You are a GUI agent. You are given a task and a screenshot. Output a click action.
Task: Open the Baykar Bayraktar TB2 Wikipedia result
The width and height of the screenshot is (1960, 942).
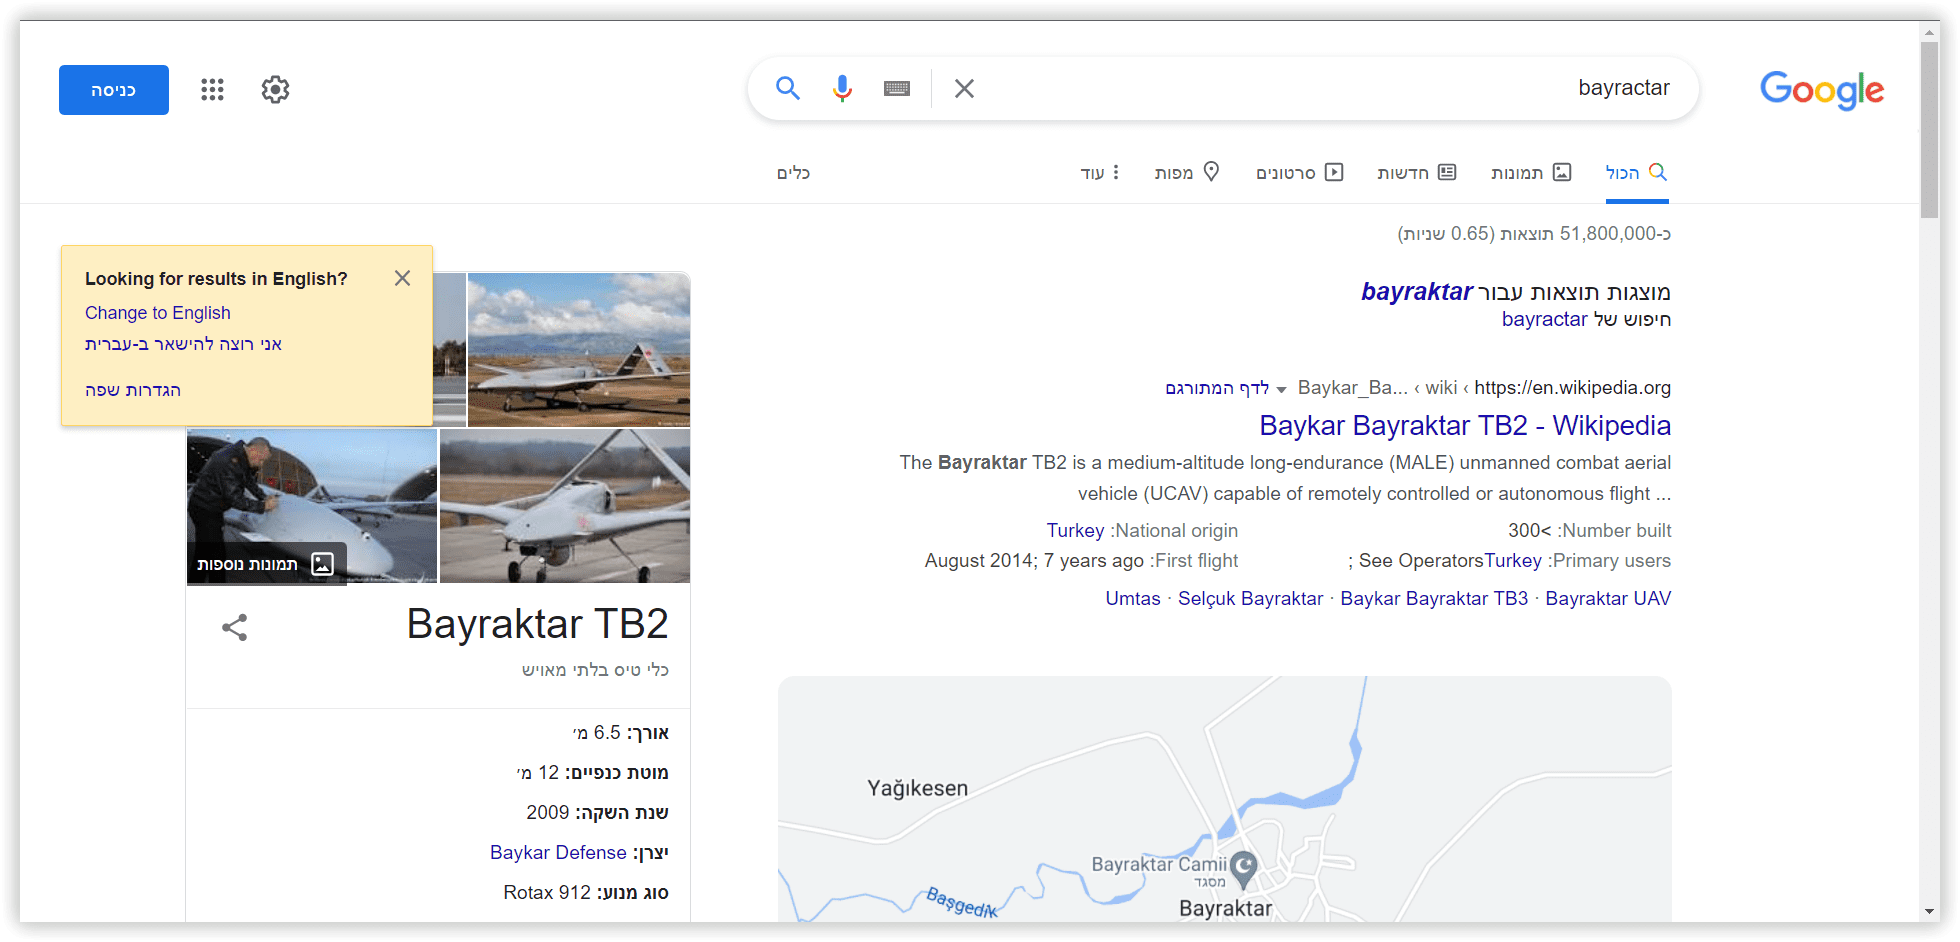tap(1464, 425)
